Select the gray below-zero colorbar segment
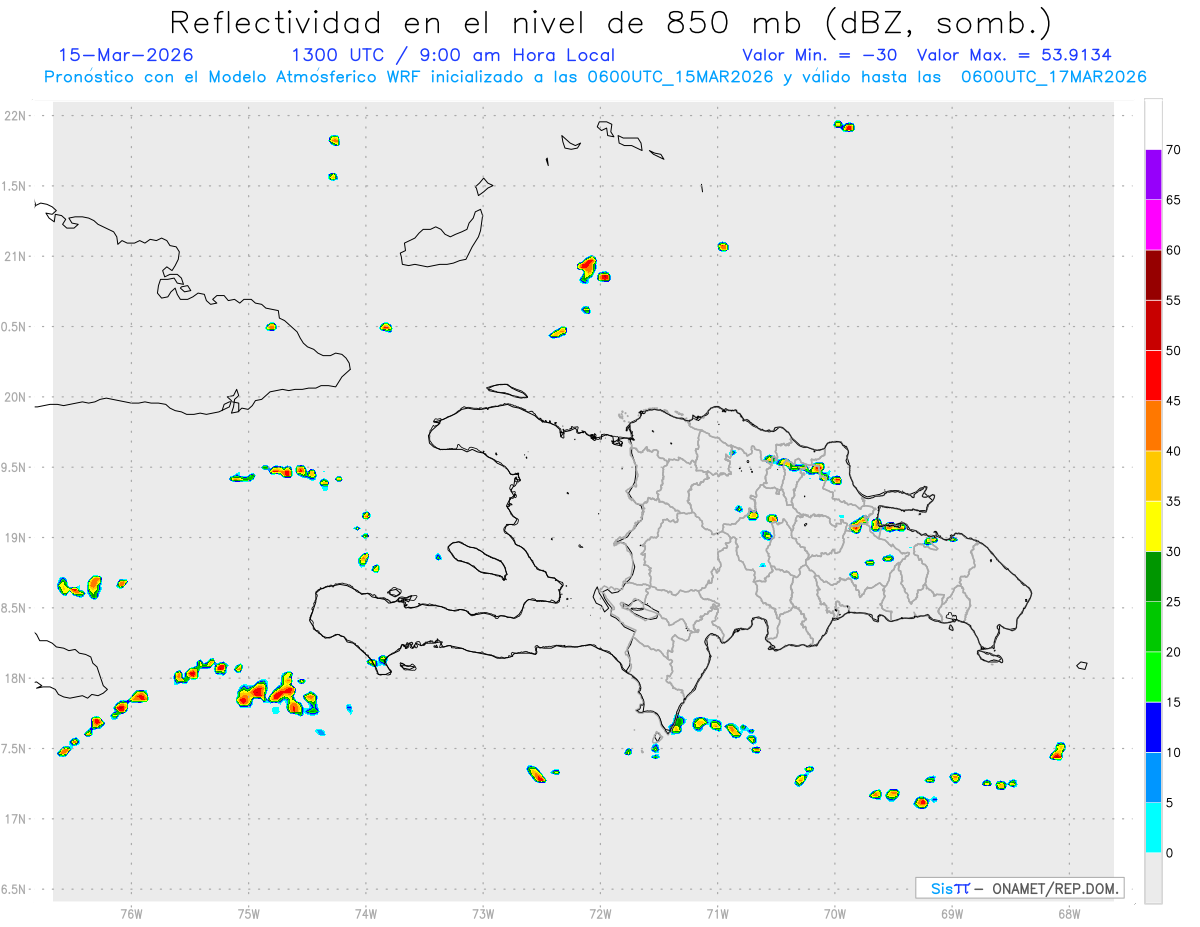Viewport: 1200px width, 927px height. point(1153,878)
